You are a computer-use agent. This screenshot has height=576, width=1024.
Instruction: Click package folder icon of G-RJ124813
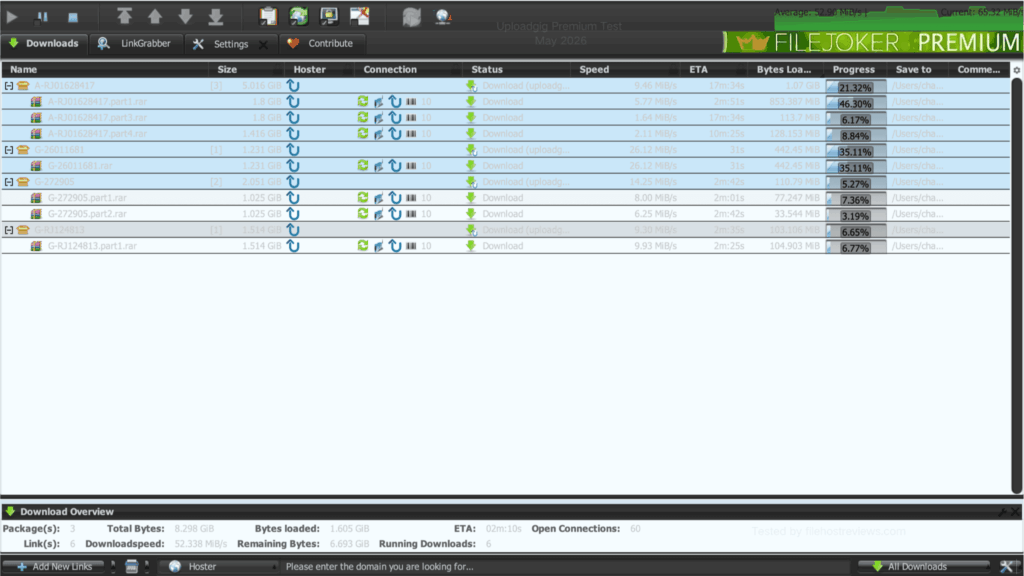pyautogui.click(x=23, y=230)
